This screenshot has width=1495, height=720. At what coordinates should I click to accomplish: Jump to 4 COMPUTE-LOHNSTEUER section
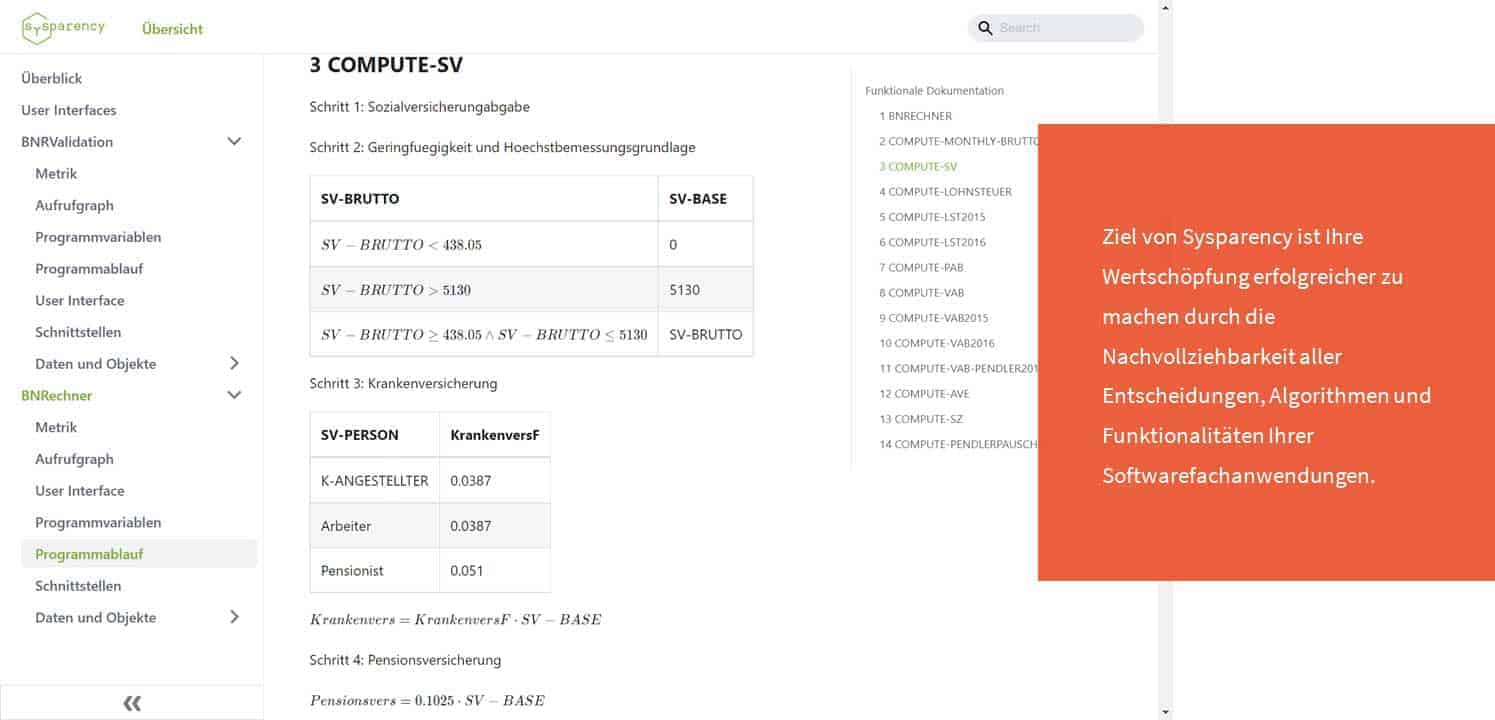[945, 191]
